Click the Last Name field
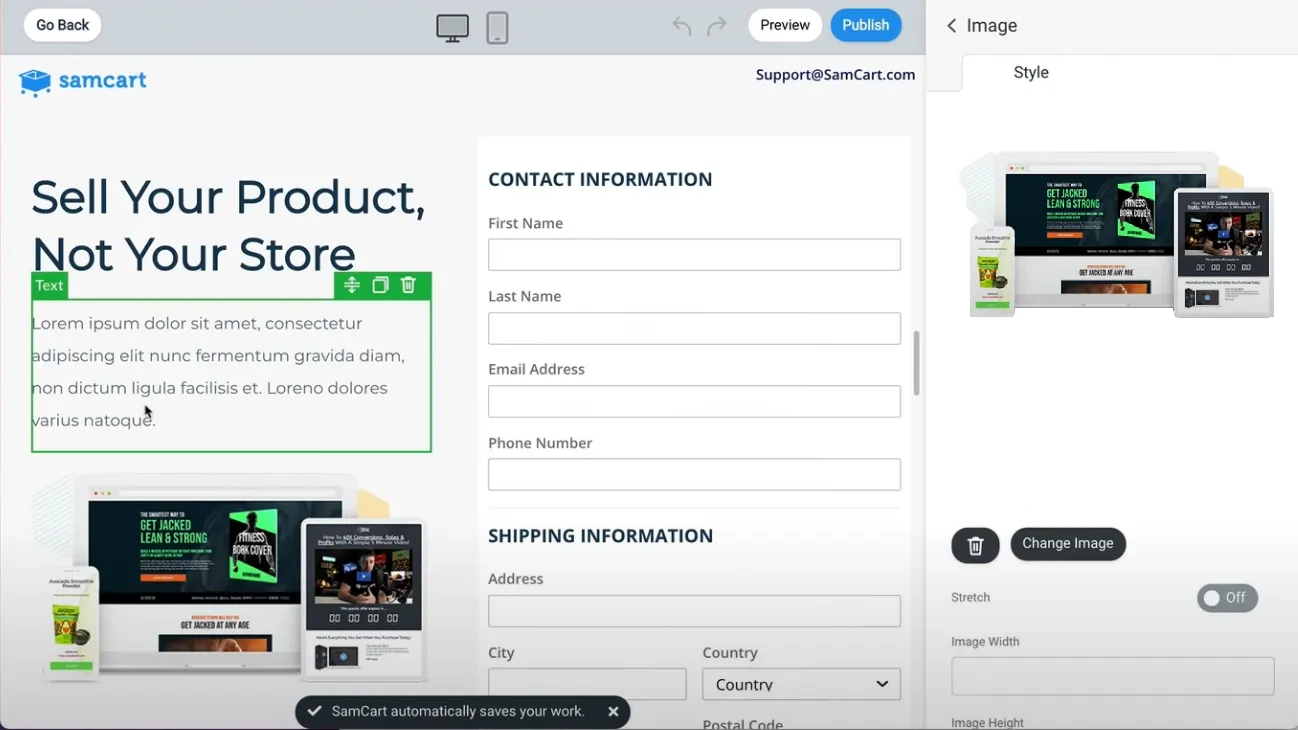Screen dimensions: 1298x730 coord(694,328)
